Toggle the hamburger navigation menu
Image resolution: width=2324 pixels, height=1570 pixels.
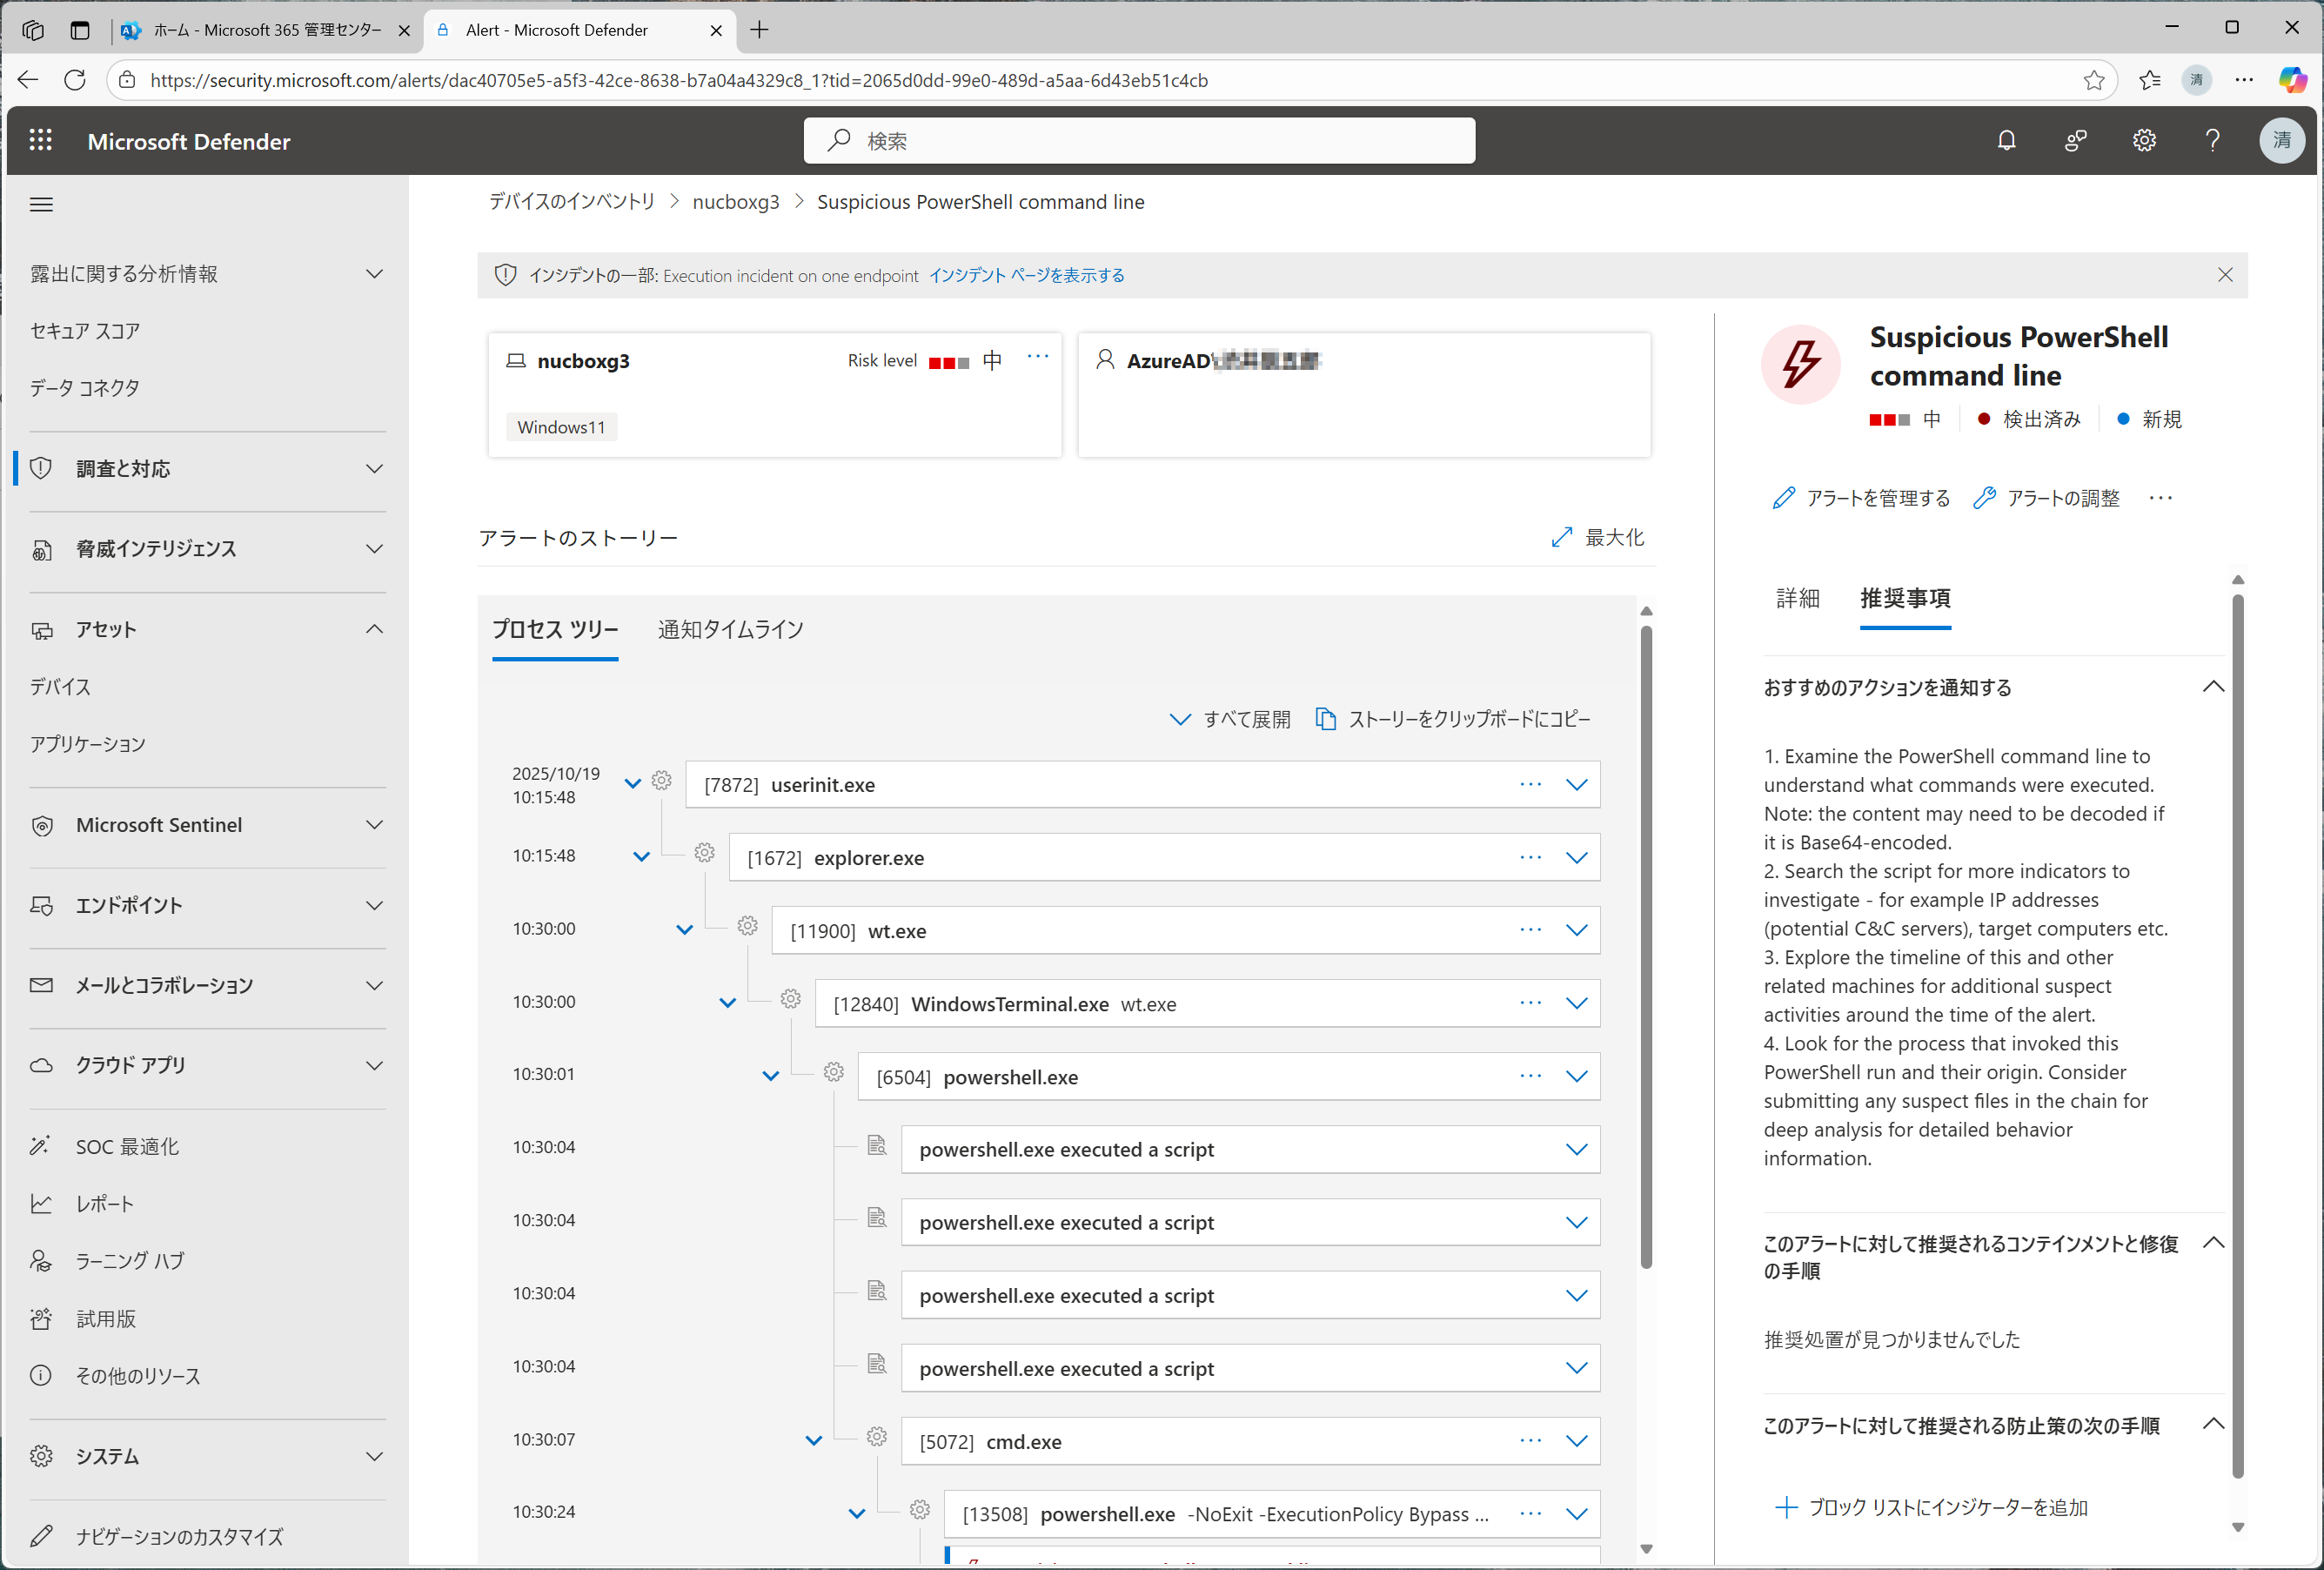(x=41, y=205)
